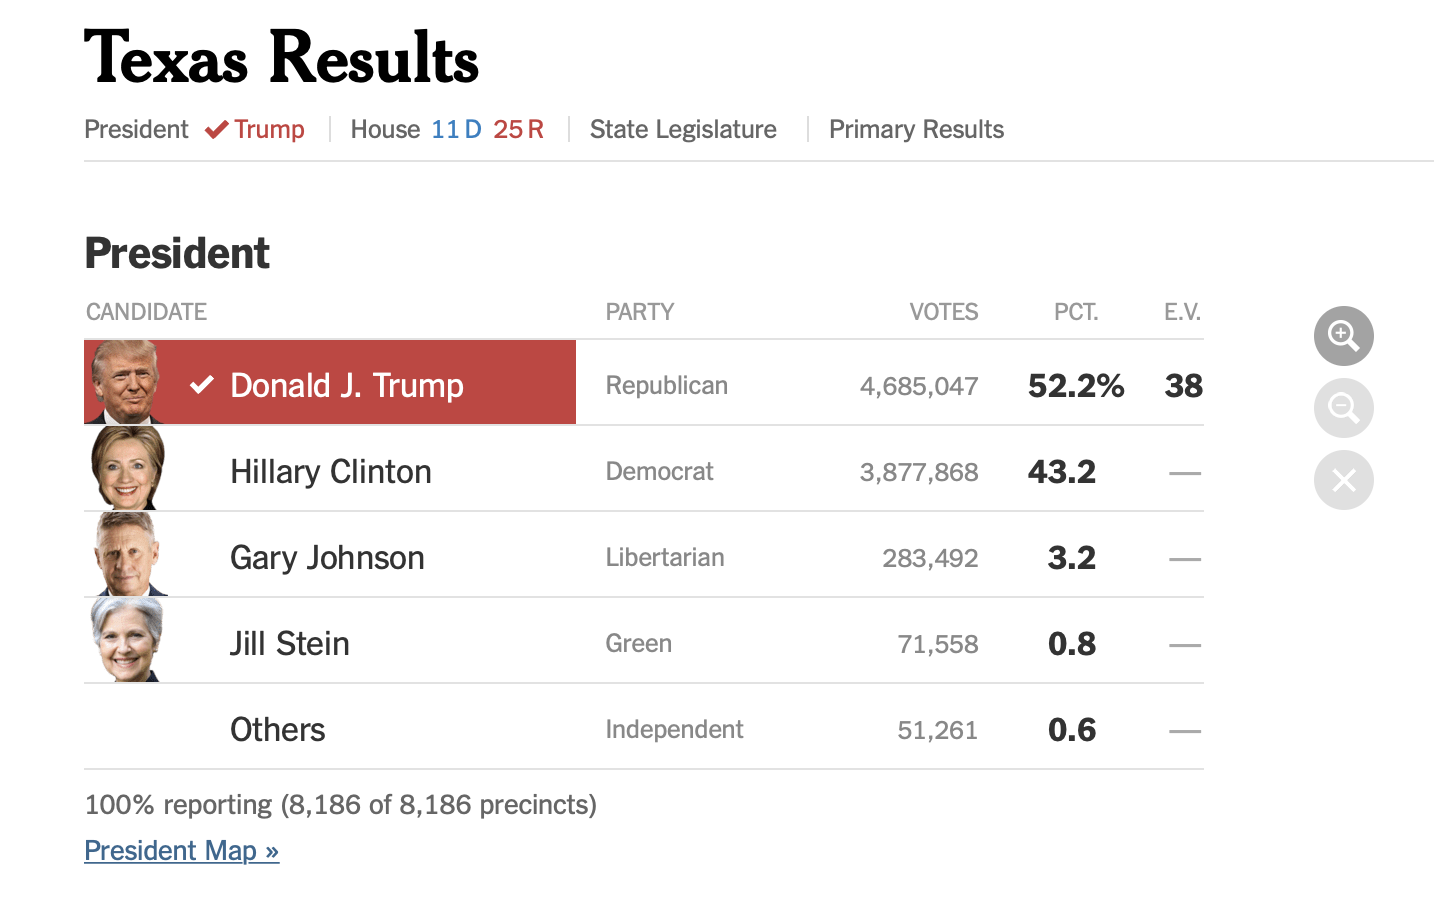The height and width of the screenshot is (900, 1434).
Task: Select the Hillary Clinton candidate name
Action: click(330, 472)
